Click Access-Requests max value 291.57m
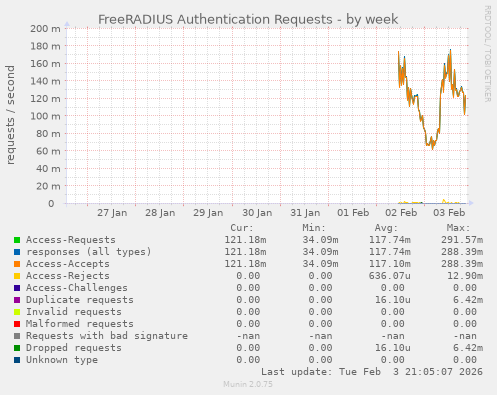 [x=462, y=240]
